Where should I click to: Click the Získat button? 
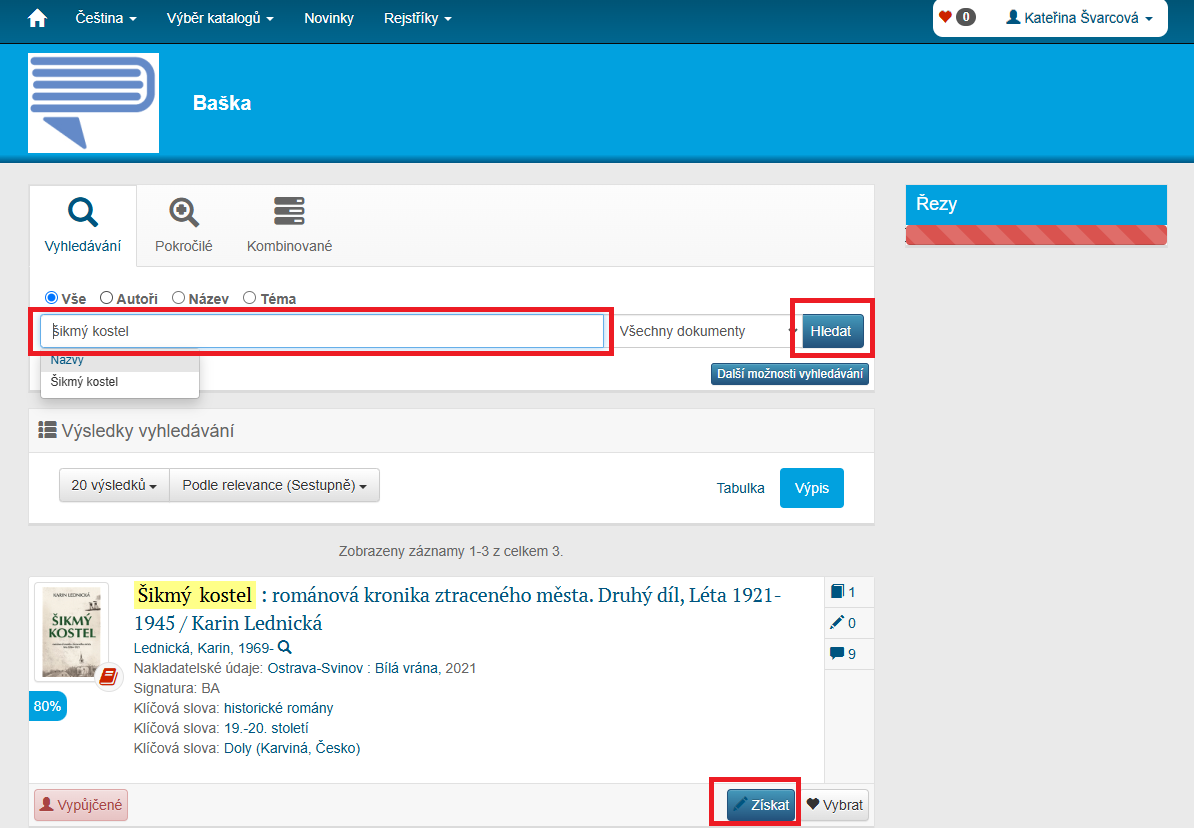[x=761, y=805]
